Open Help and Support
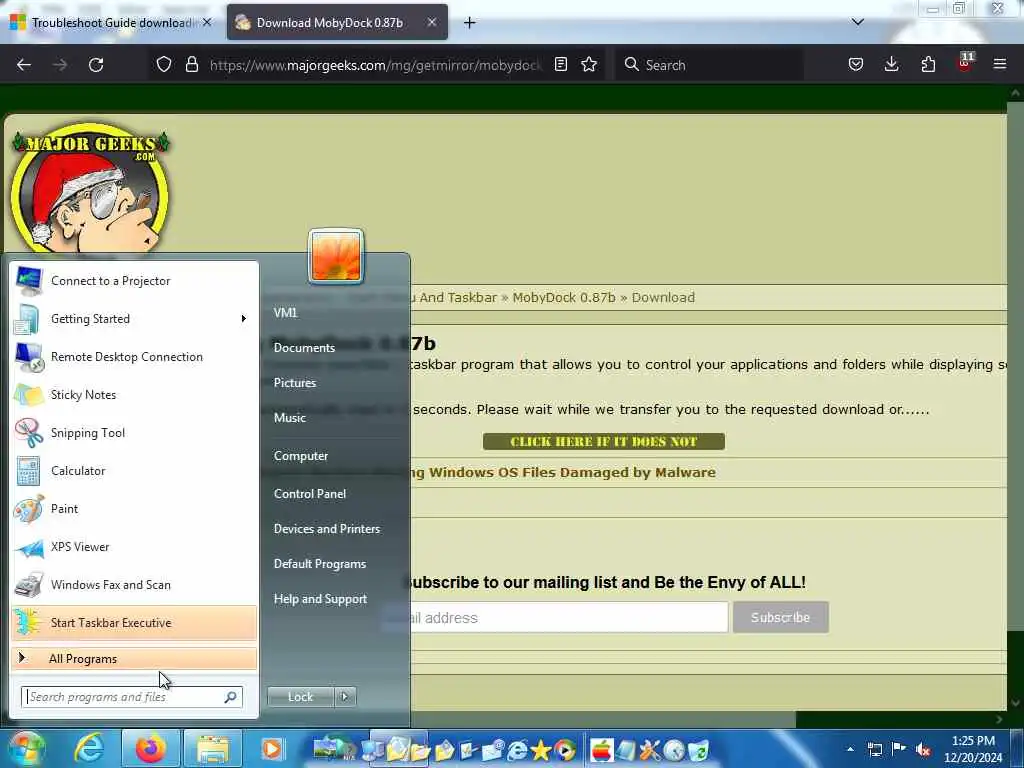 [x=320, y=599]
